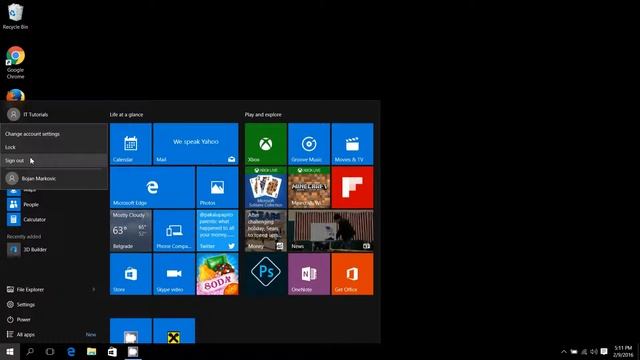Launch Photoshop Express tile

tap(266, 274)
